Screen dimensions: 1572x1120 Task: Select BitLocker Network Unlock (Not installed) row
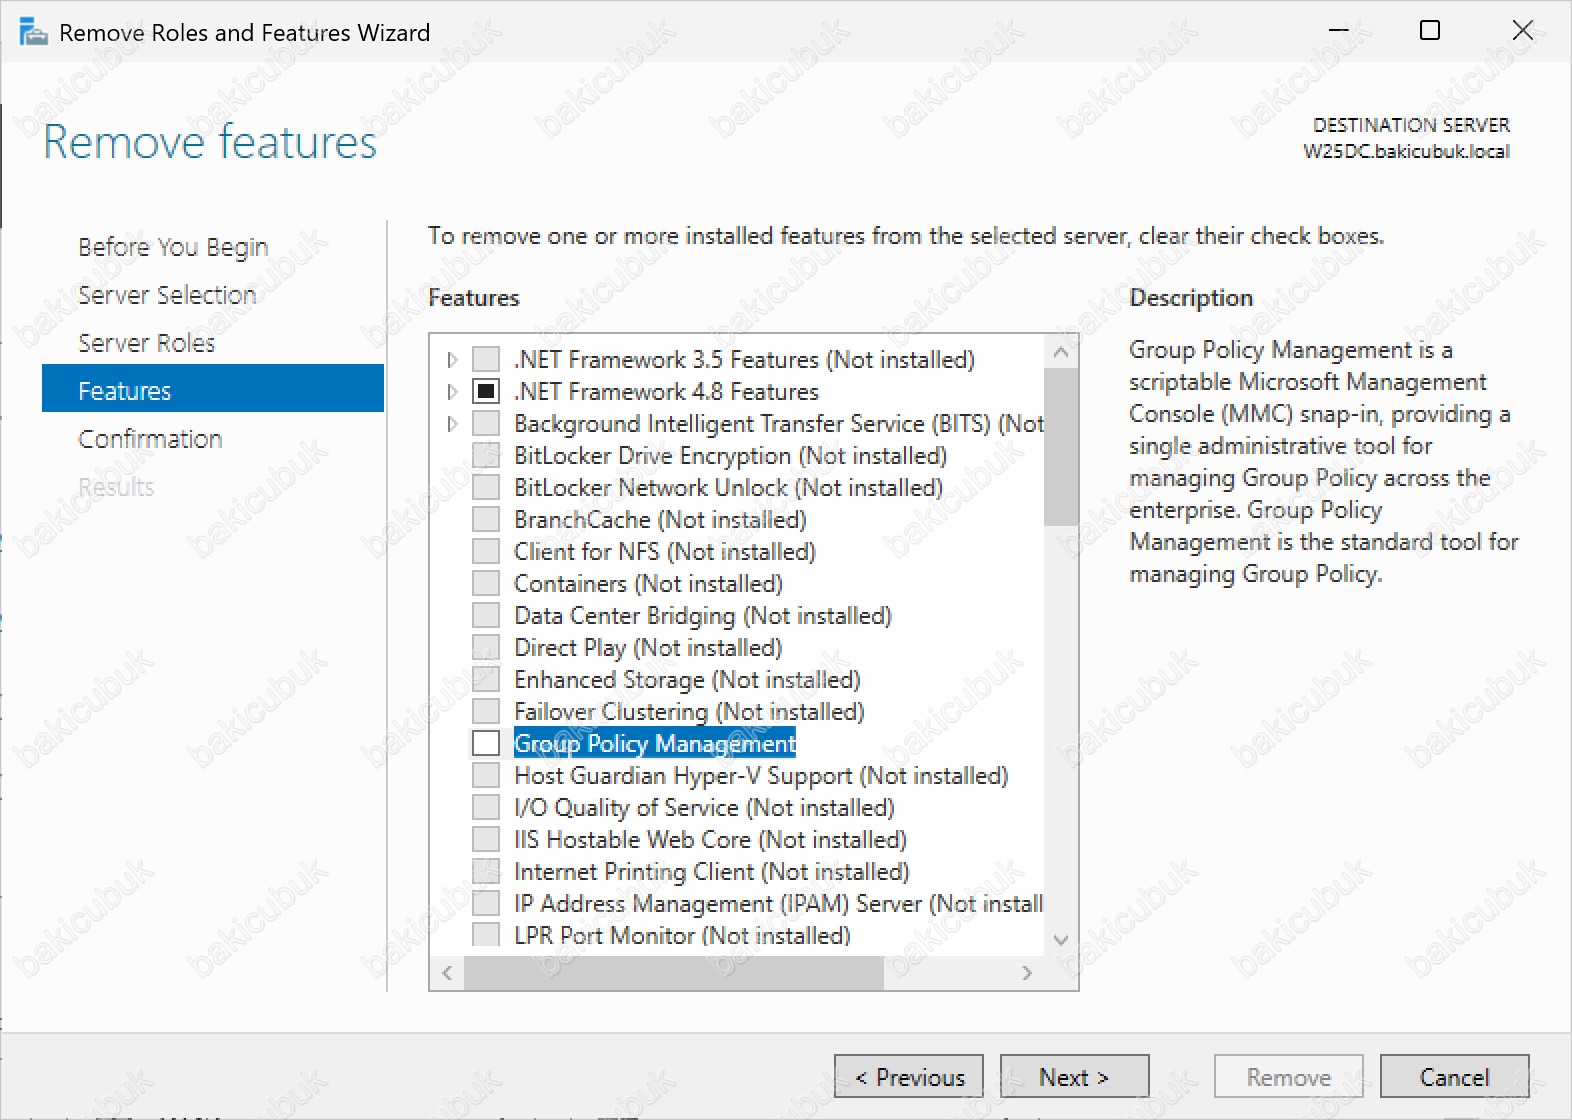click(728, 488)
